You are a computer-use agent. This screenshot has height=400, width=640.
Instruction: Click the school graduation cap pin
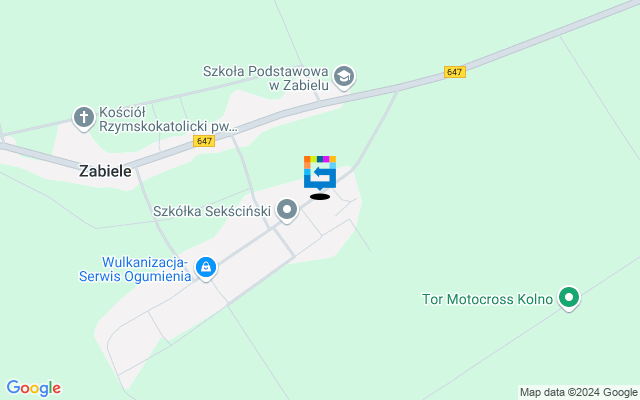344,77
